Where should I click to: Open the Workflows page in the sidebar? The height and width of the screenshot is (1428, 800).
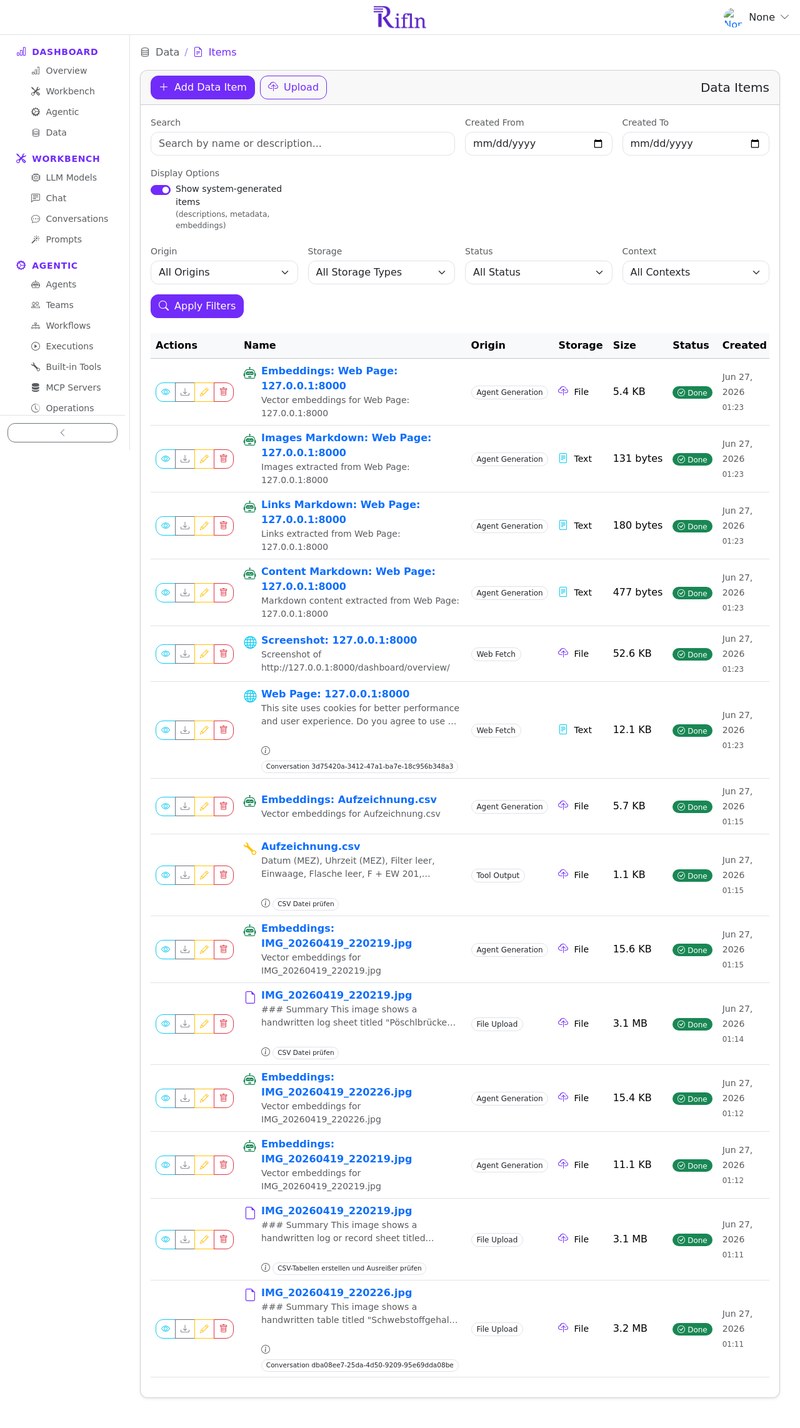click(x=68, y=326)
